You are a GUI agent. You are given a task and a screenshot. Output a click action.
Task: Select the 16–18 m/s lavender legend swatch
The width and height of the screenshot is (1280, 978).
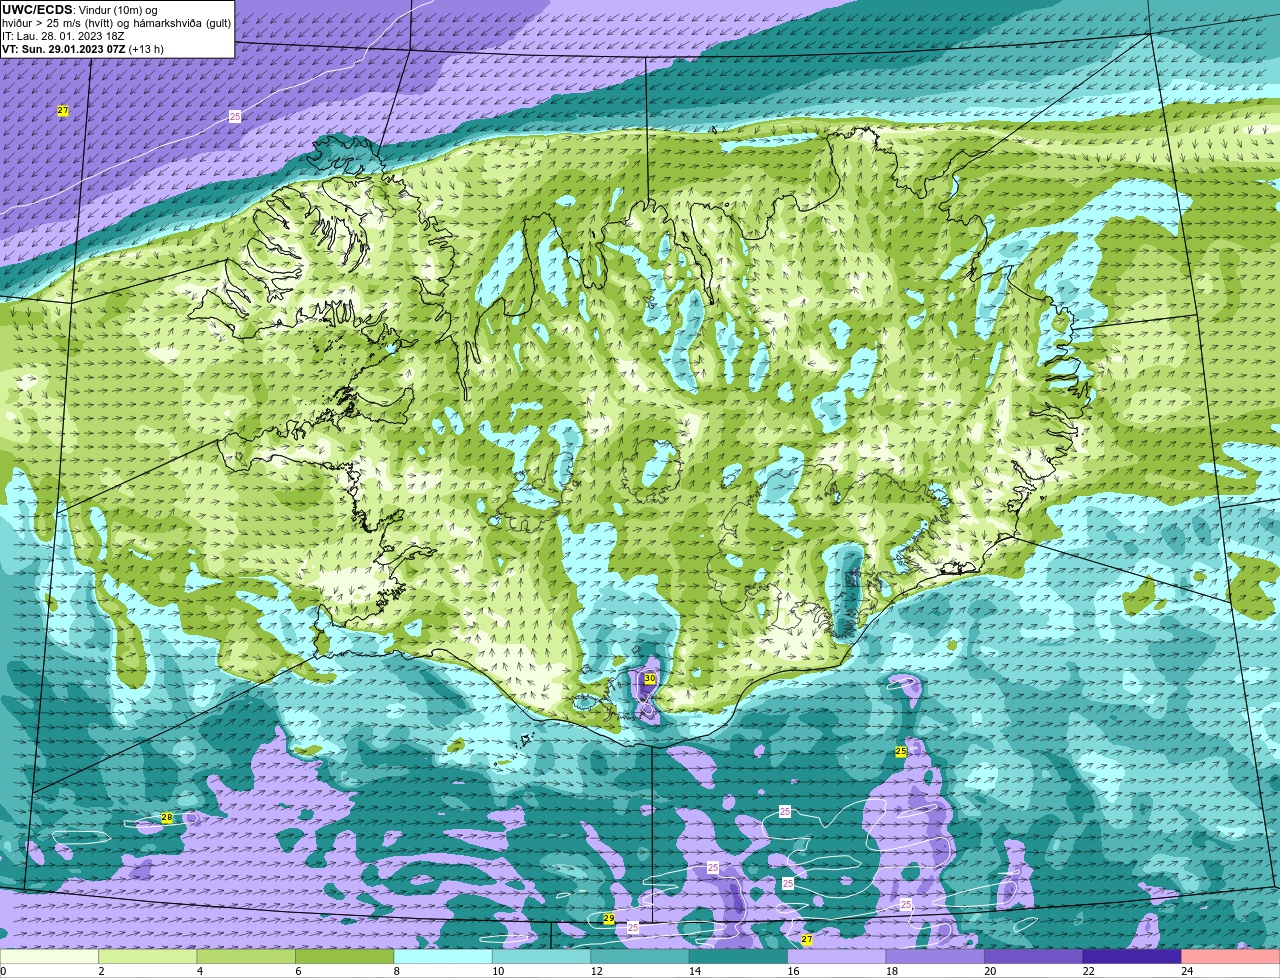coord(838,957)
